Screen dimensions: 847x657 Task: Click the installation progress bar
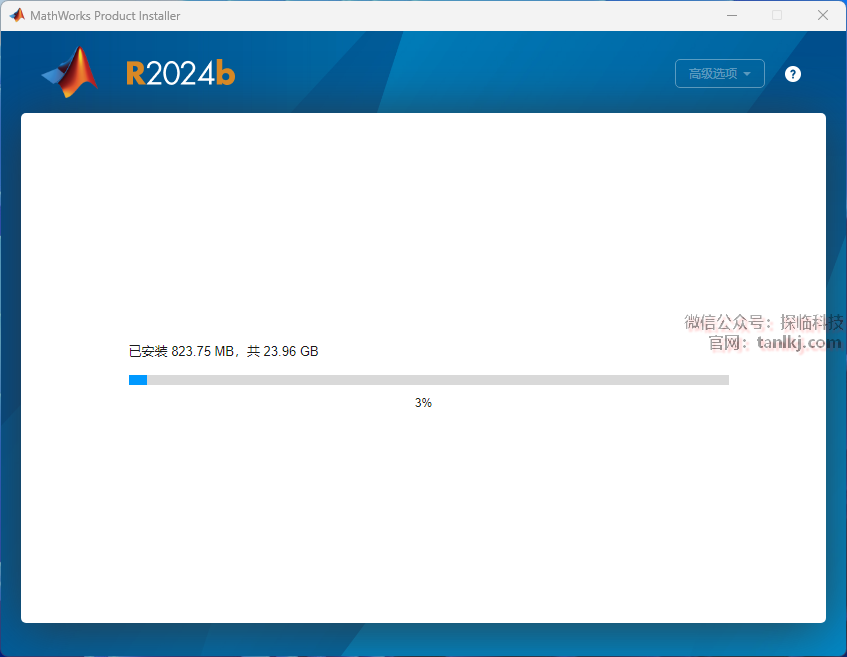(428, 380)
